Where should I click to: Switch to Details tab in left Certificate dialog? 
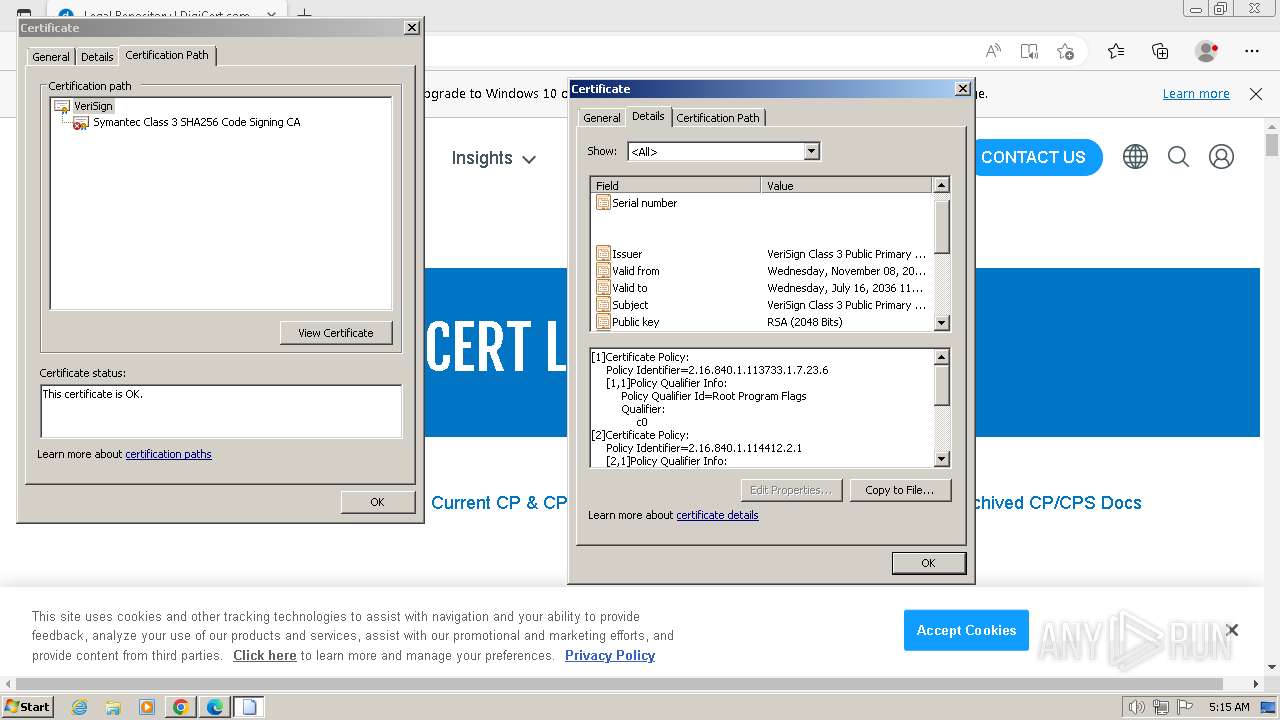pos(97,57)
